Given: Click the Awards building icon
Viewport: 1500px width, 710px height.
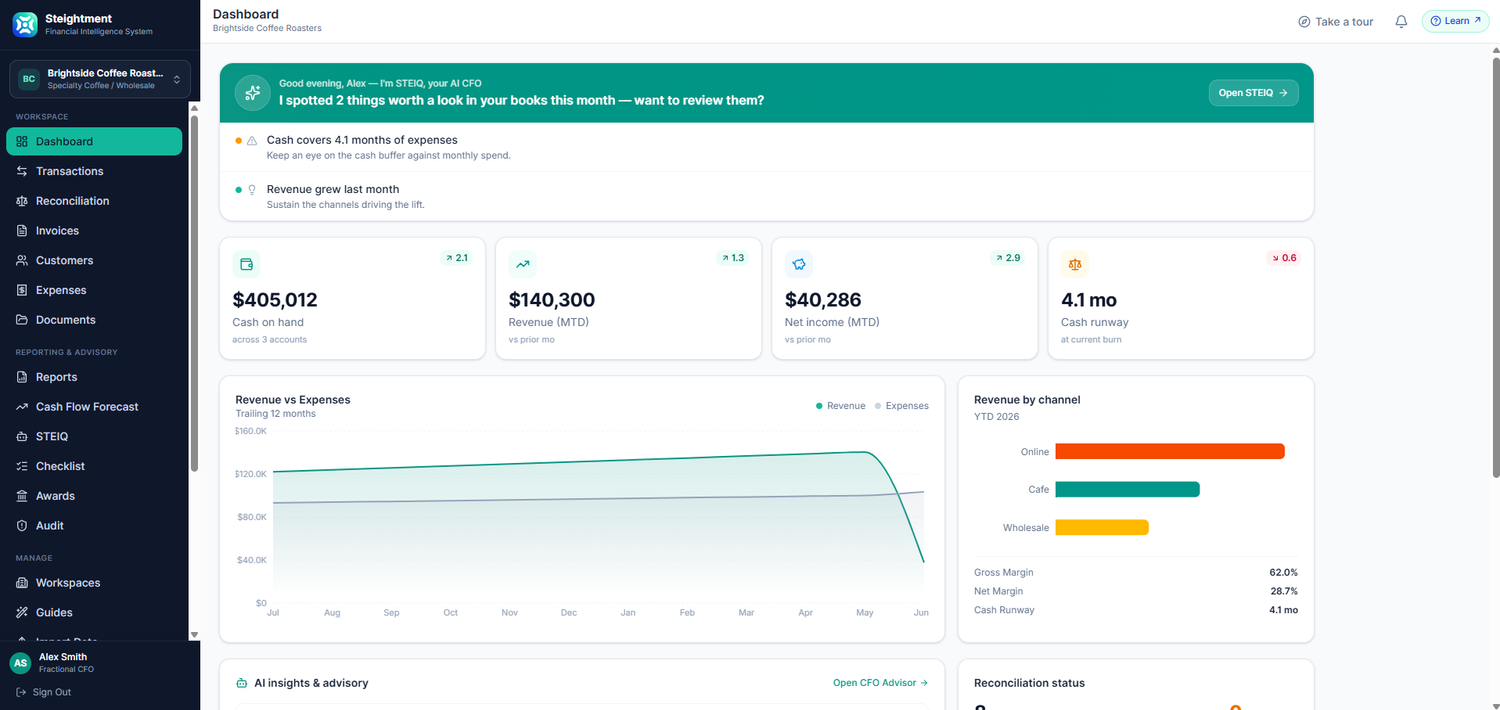Looking at the screenshot, I should coord(22,496).
